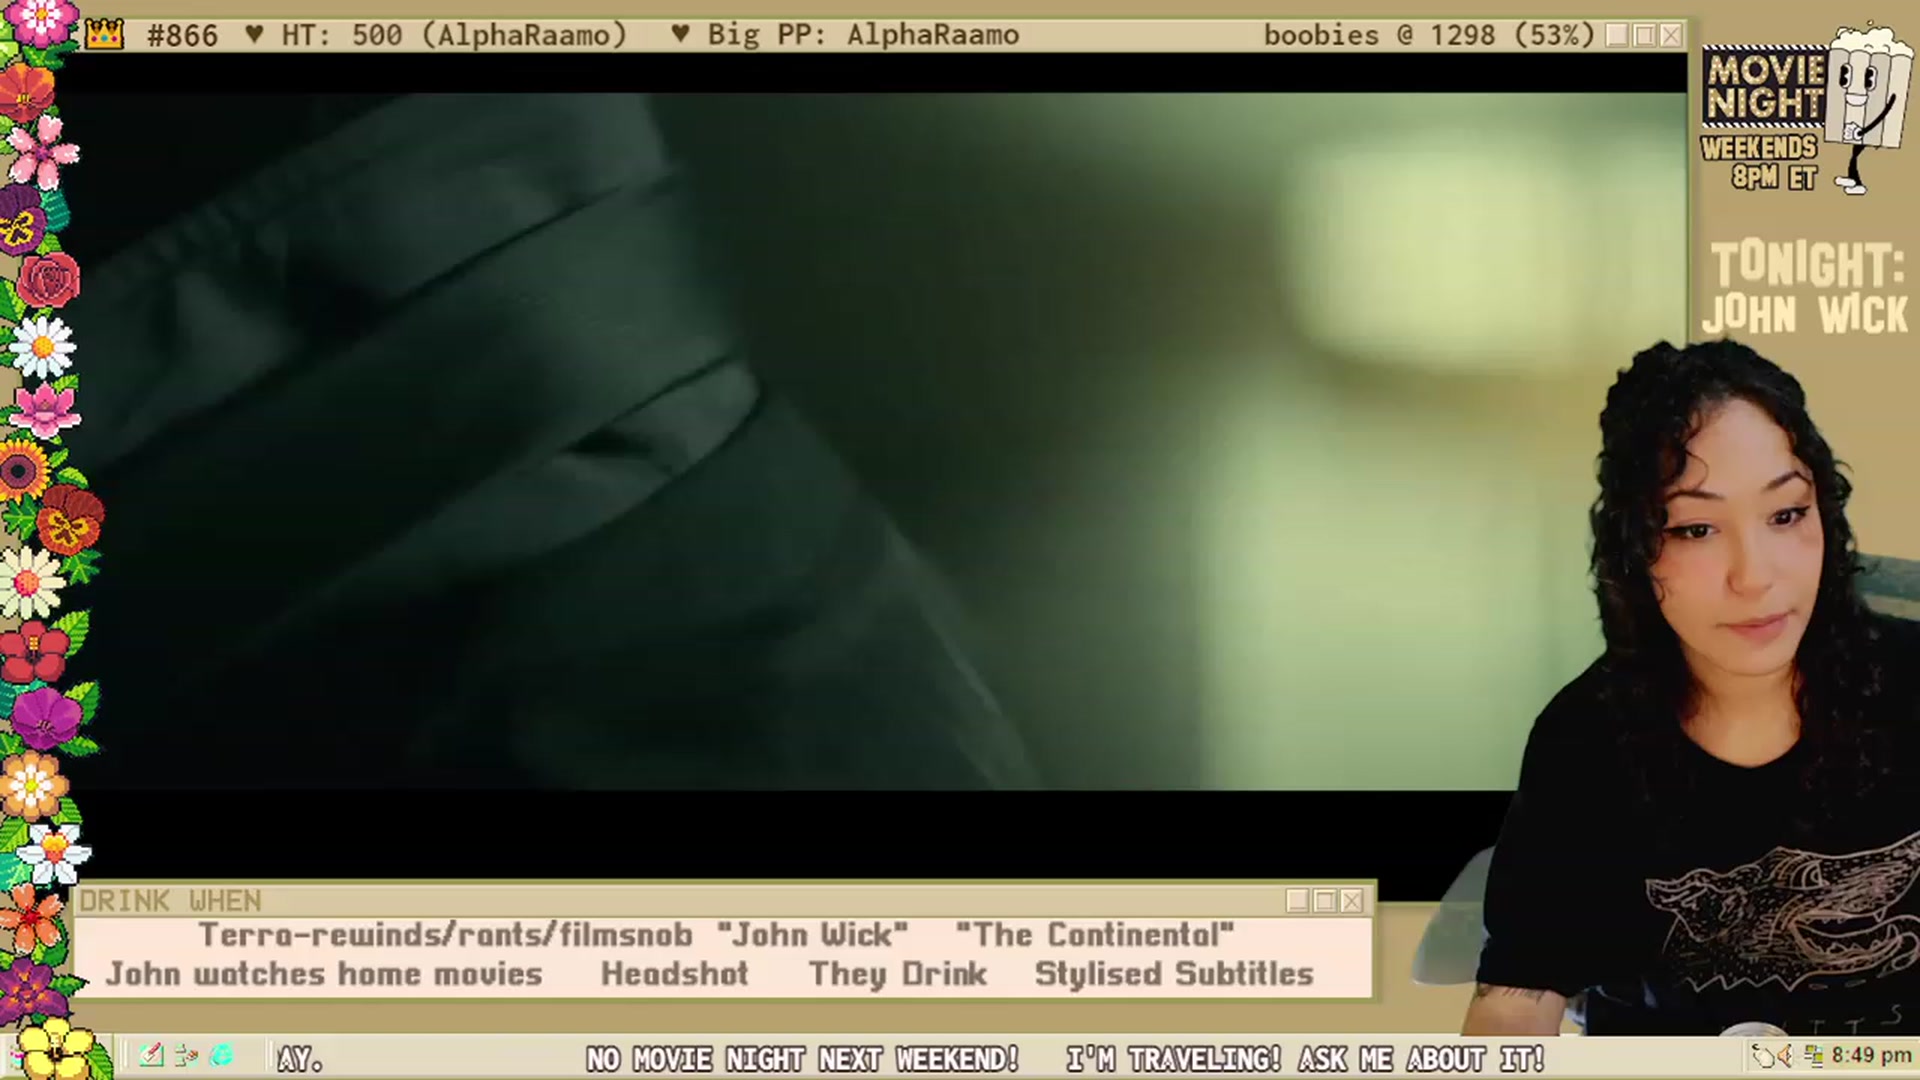Click the mouse icon in the system tray

click(1762, 1056)
